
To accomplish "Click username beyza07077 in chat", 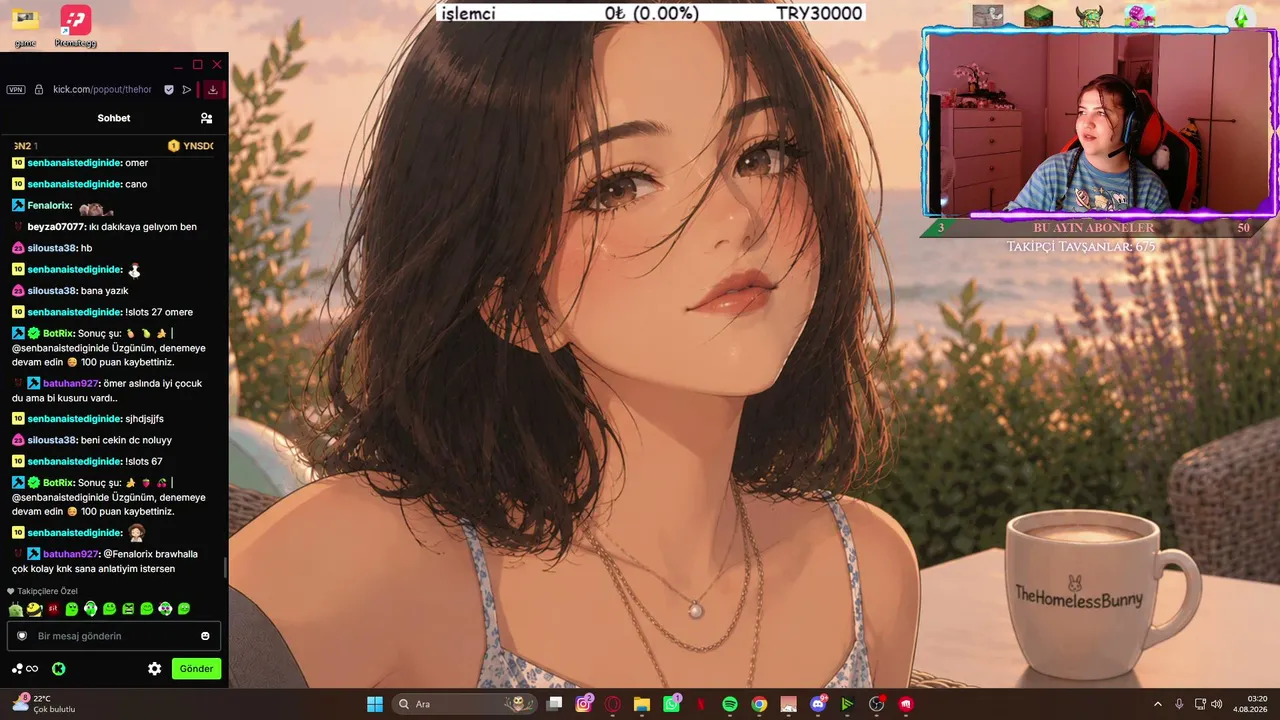I will pos(57,227).
